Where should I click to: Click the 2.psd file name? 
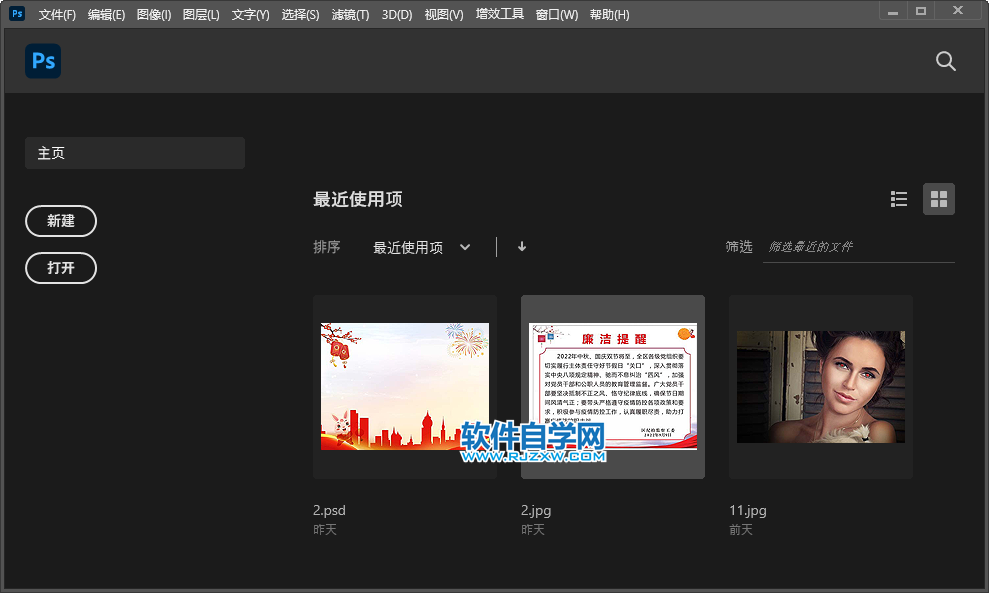pyautogui.click(x=329, y=510)
